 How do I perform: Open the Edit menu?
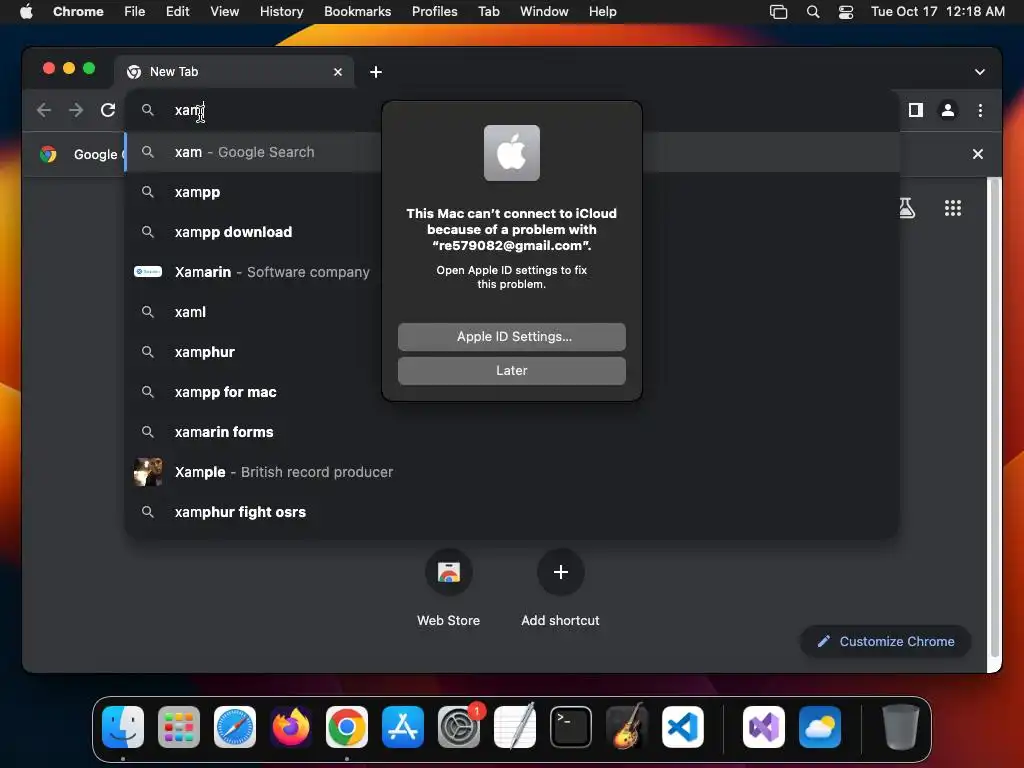(x=177, y=11)
